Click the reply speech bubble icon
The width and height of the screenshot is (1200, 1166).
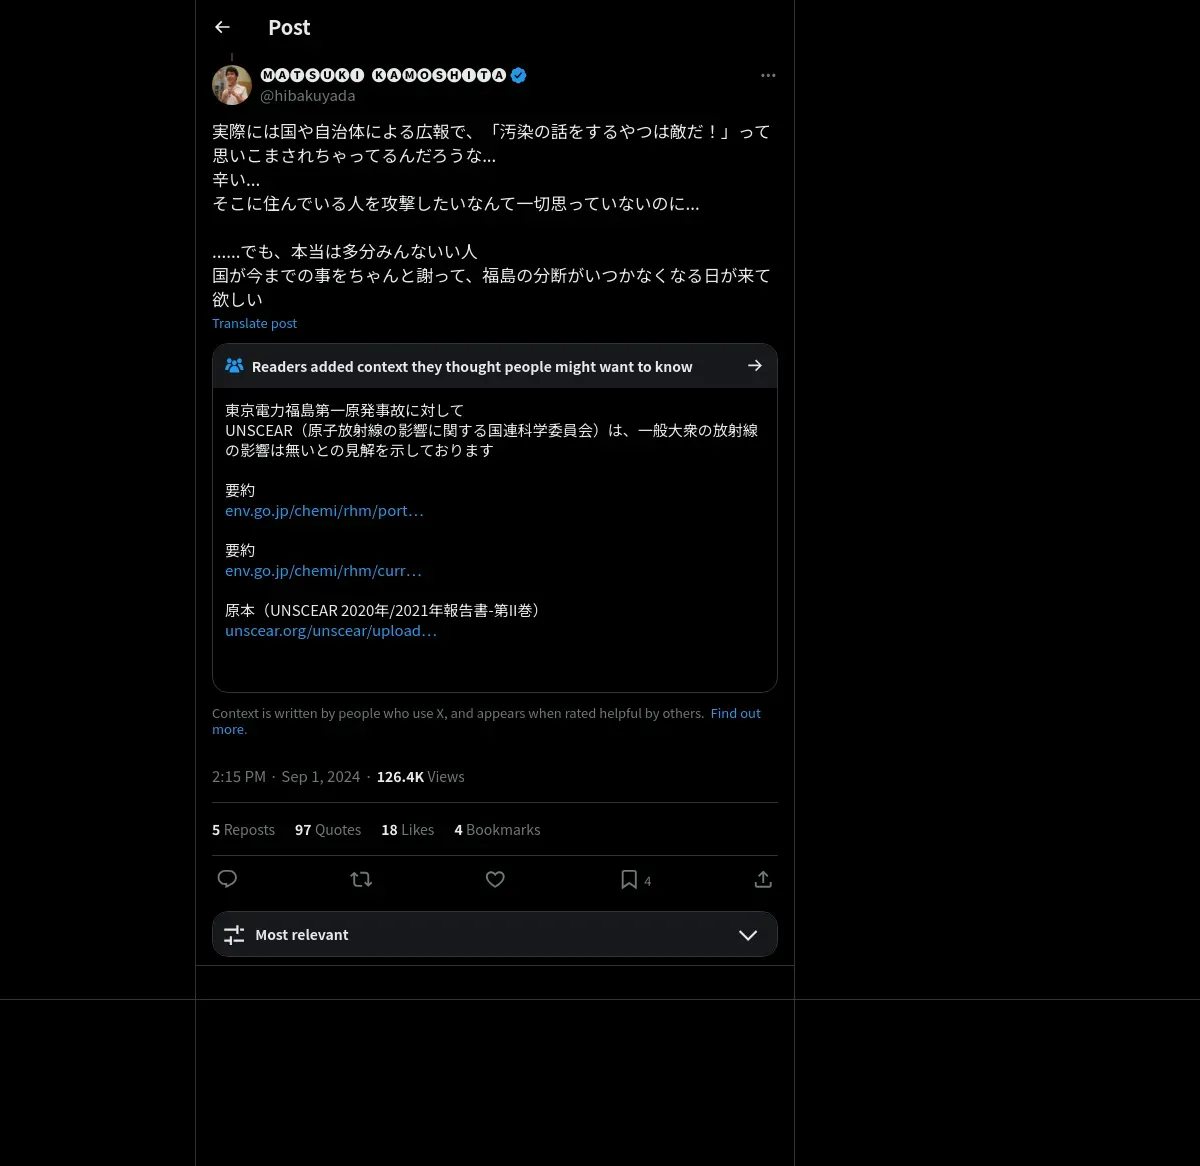pyautogui.click(x=227, y=879)
